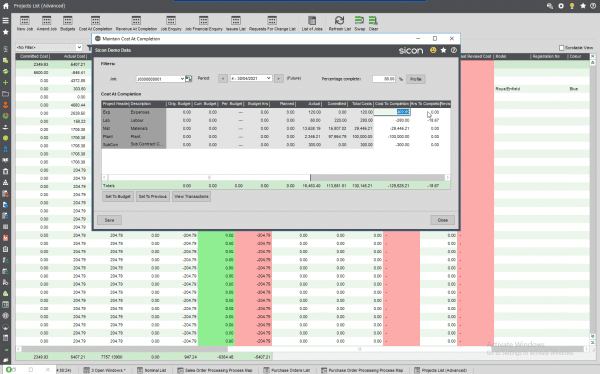This screenshot has width=600, height=374.
Task: Go to the previous period arrow button
Action: point(223,78)
